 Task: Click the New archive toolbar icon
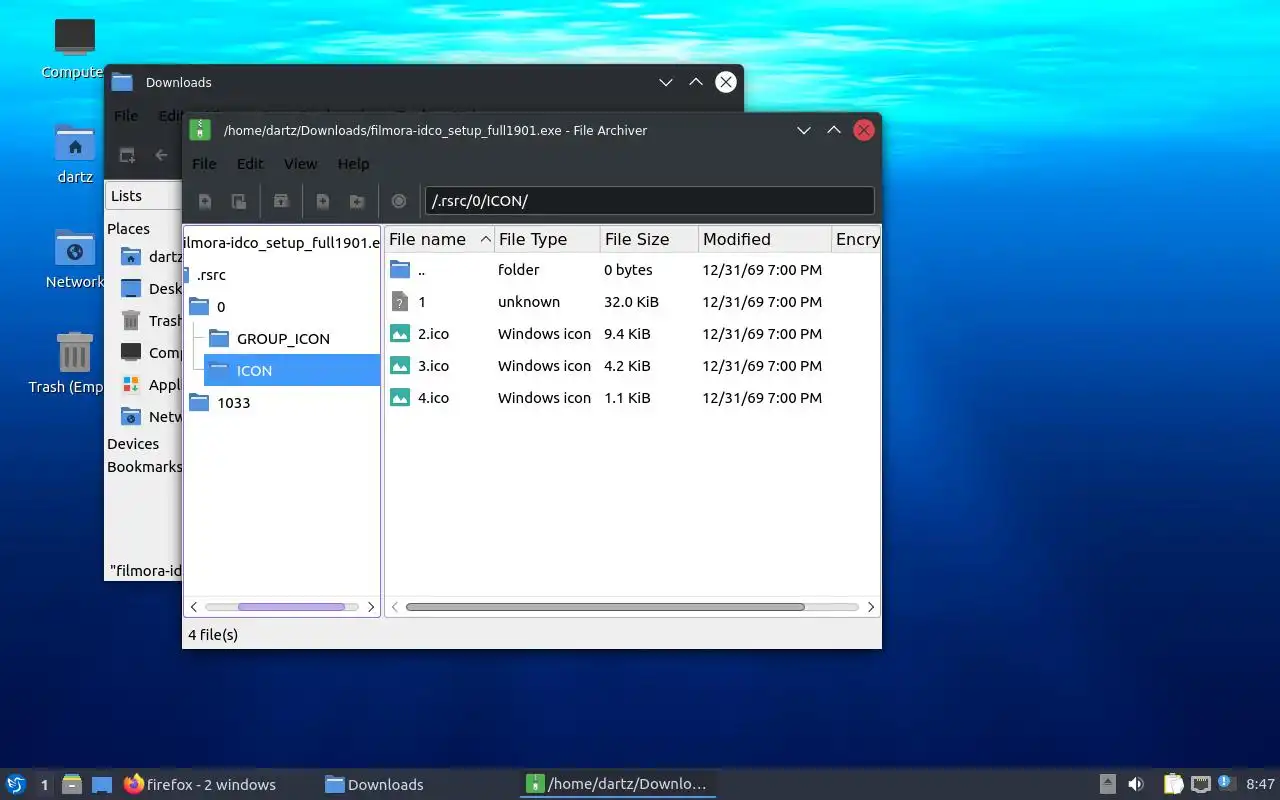(x=205, y=201)
